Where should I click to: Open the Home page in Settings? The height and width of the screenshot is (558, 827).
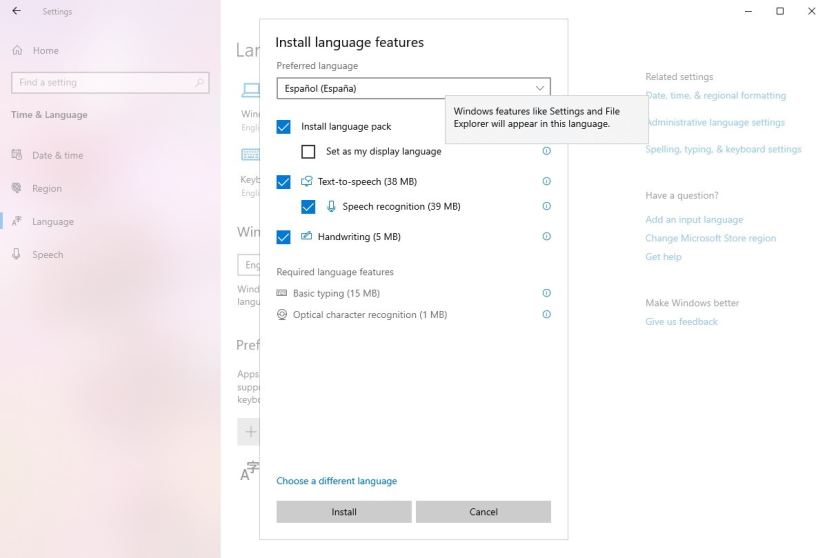[36, 51]
